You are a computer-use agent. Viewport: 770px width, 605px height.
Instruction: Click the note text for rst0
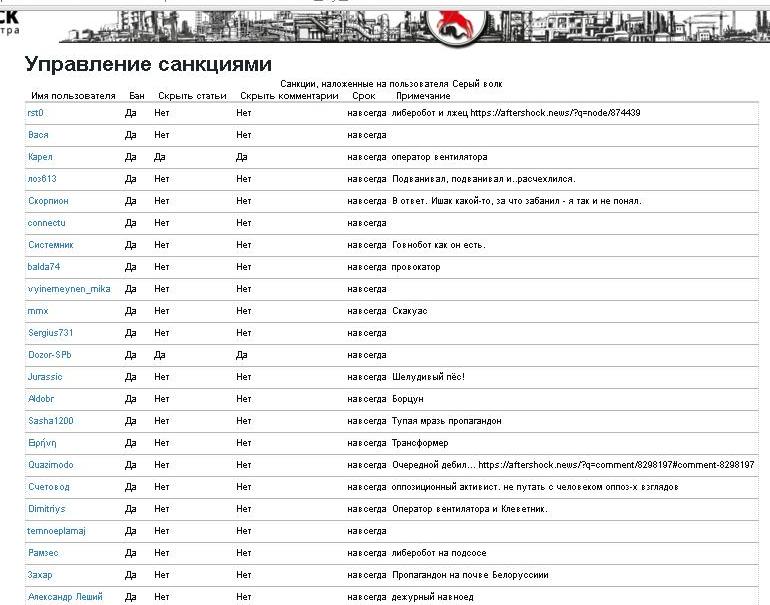click(x=516, y=113)
